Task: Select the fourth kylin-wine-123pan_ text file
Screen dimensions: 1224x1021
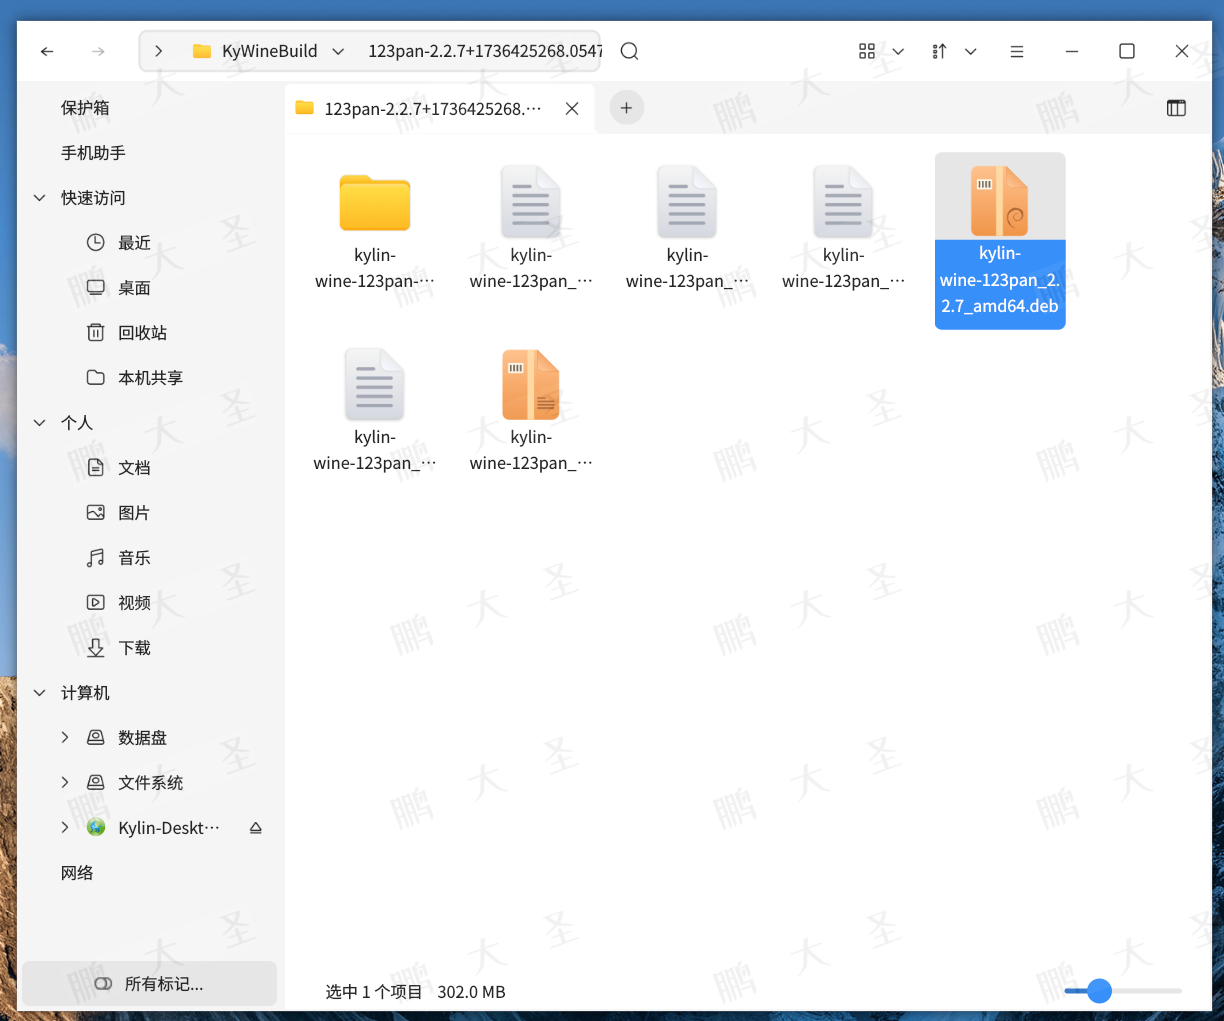Action: (x=843, y=203)
